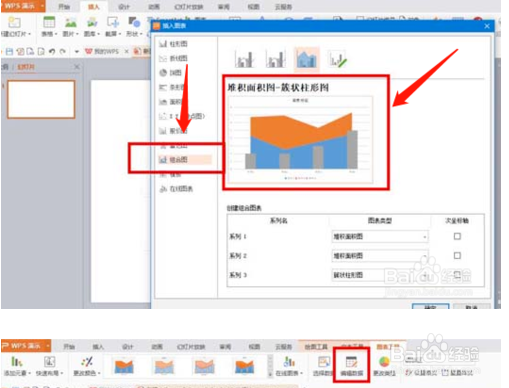Select the blank slide thumbnail in the slide panel

point(41,99)
